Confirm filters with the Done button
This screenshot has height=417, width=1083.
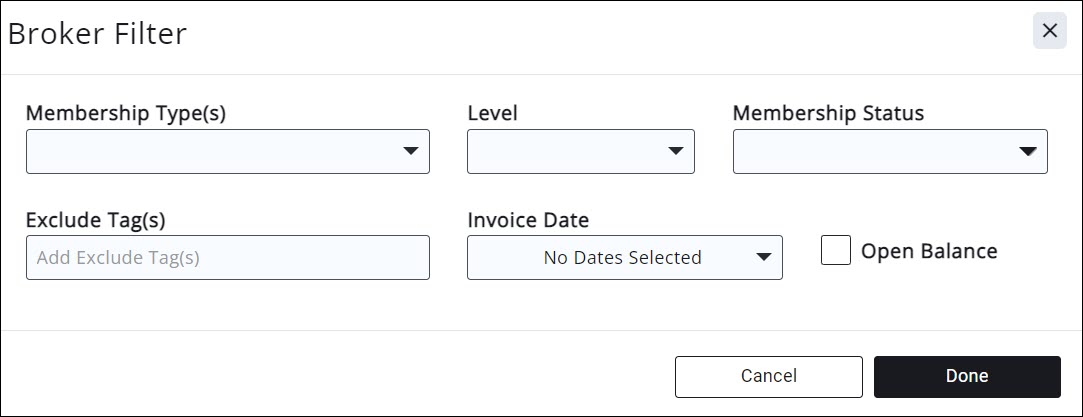(x=967, y=376)
